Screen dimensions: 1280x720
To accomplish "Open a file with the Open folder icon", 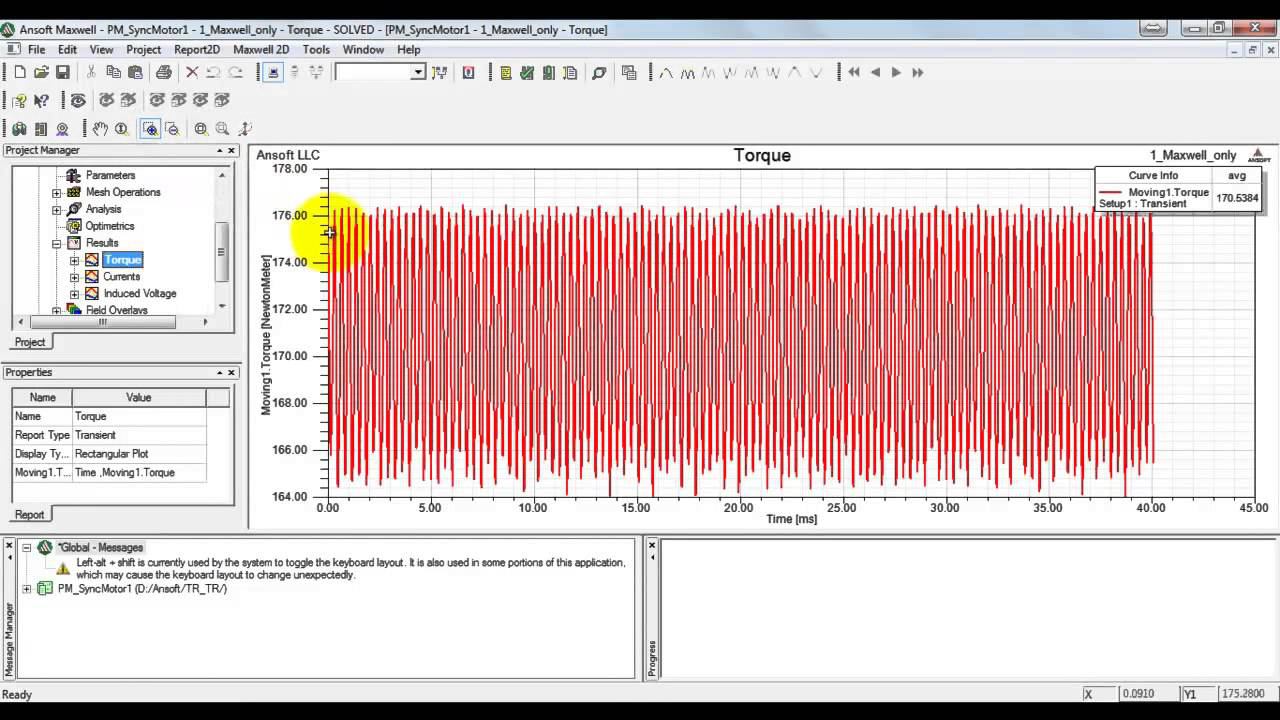I will (41, 72).
